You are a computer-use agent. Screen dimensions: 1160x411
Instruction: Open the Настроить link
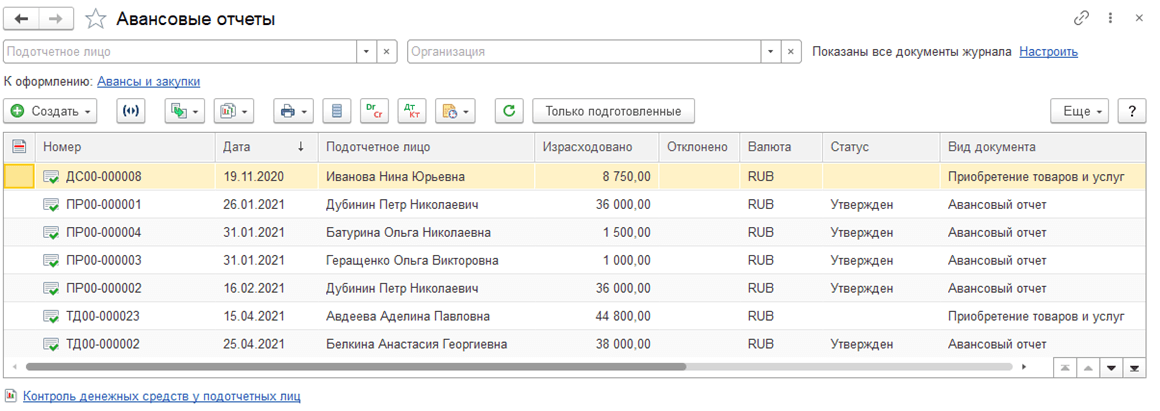coord(1048,51)
